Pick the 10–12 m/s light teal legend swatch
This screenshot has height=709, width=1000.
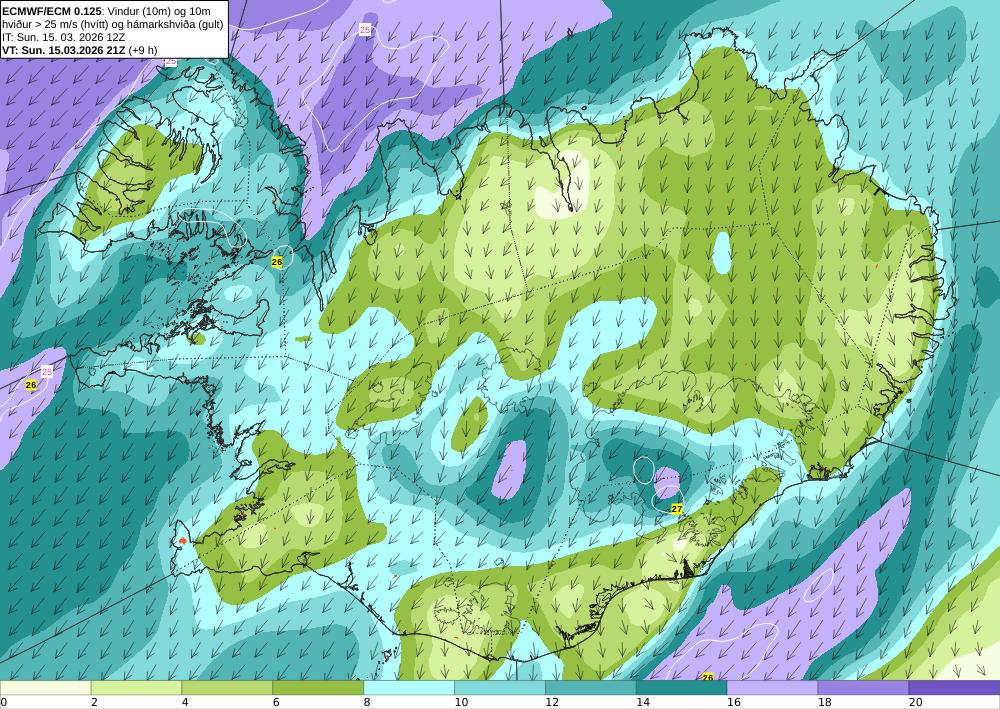coord(500,688)
